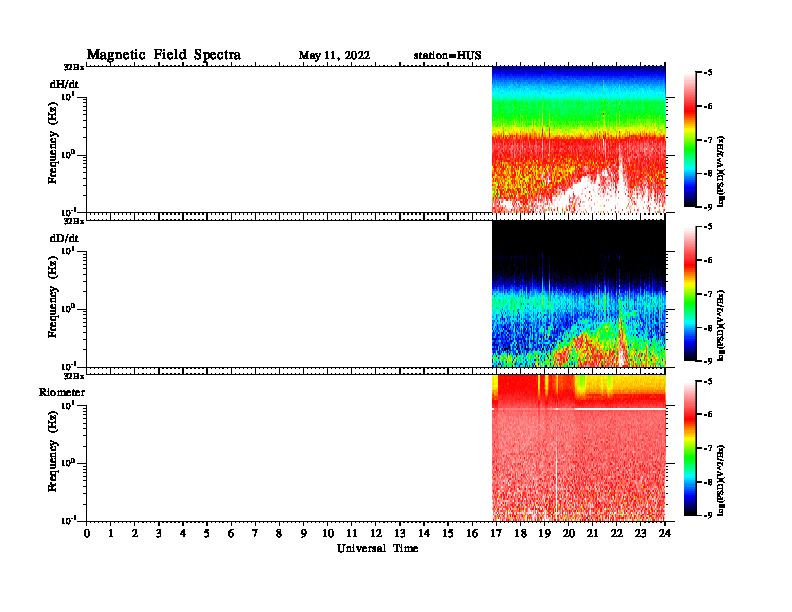This screenshot has width=792, height=612.
Task: Click hour 18 on the Universal Time axis
Action: pos(520,534)
